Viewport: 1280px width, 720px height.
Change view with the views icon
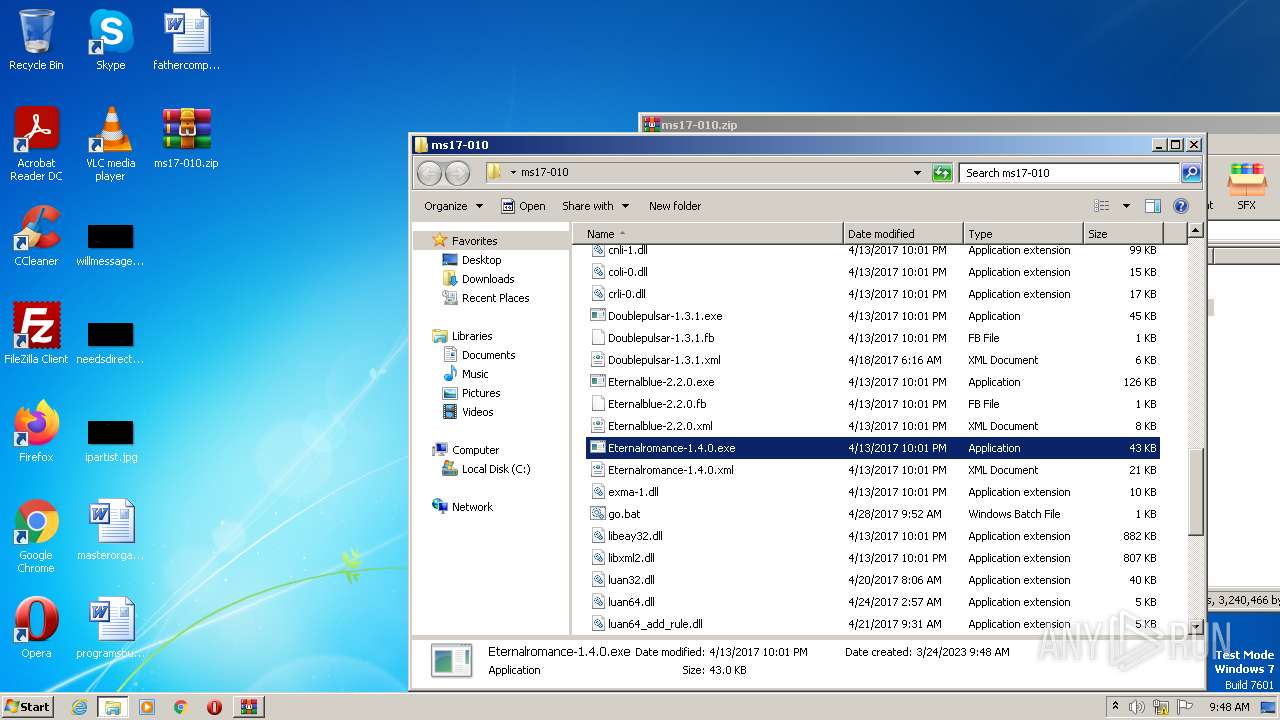[1102, 206]
